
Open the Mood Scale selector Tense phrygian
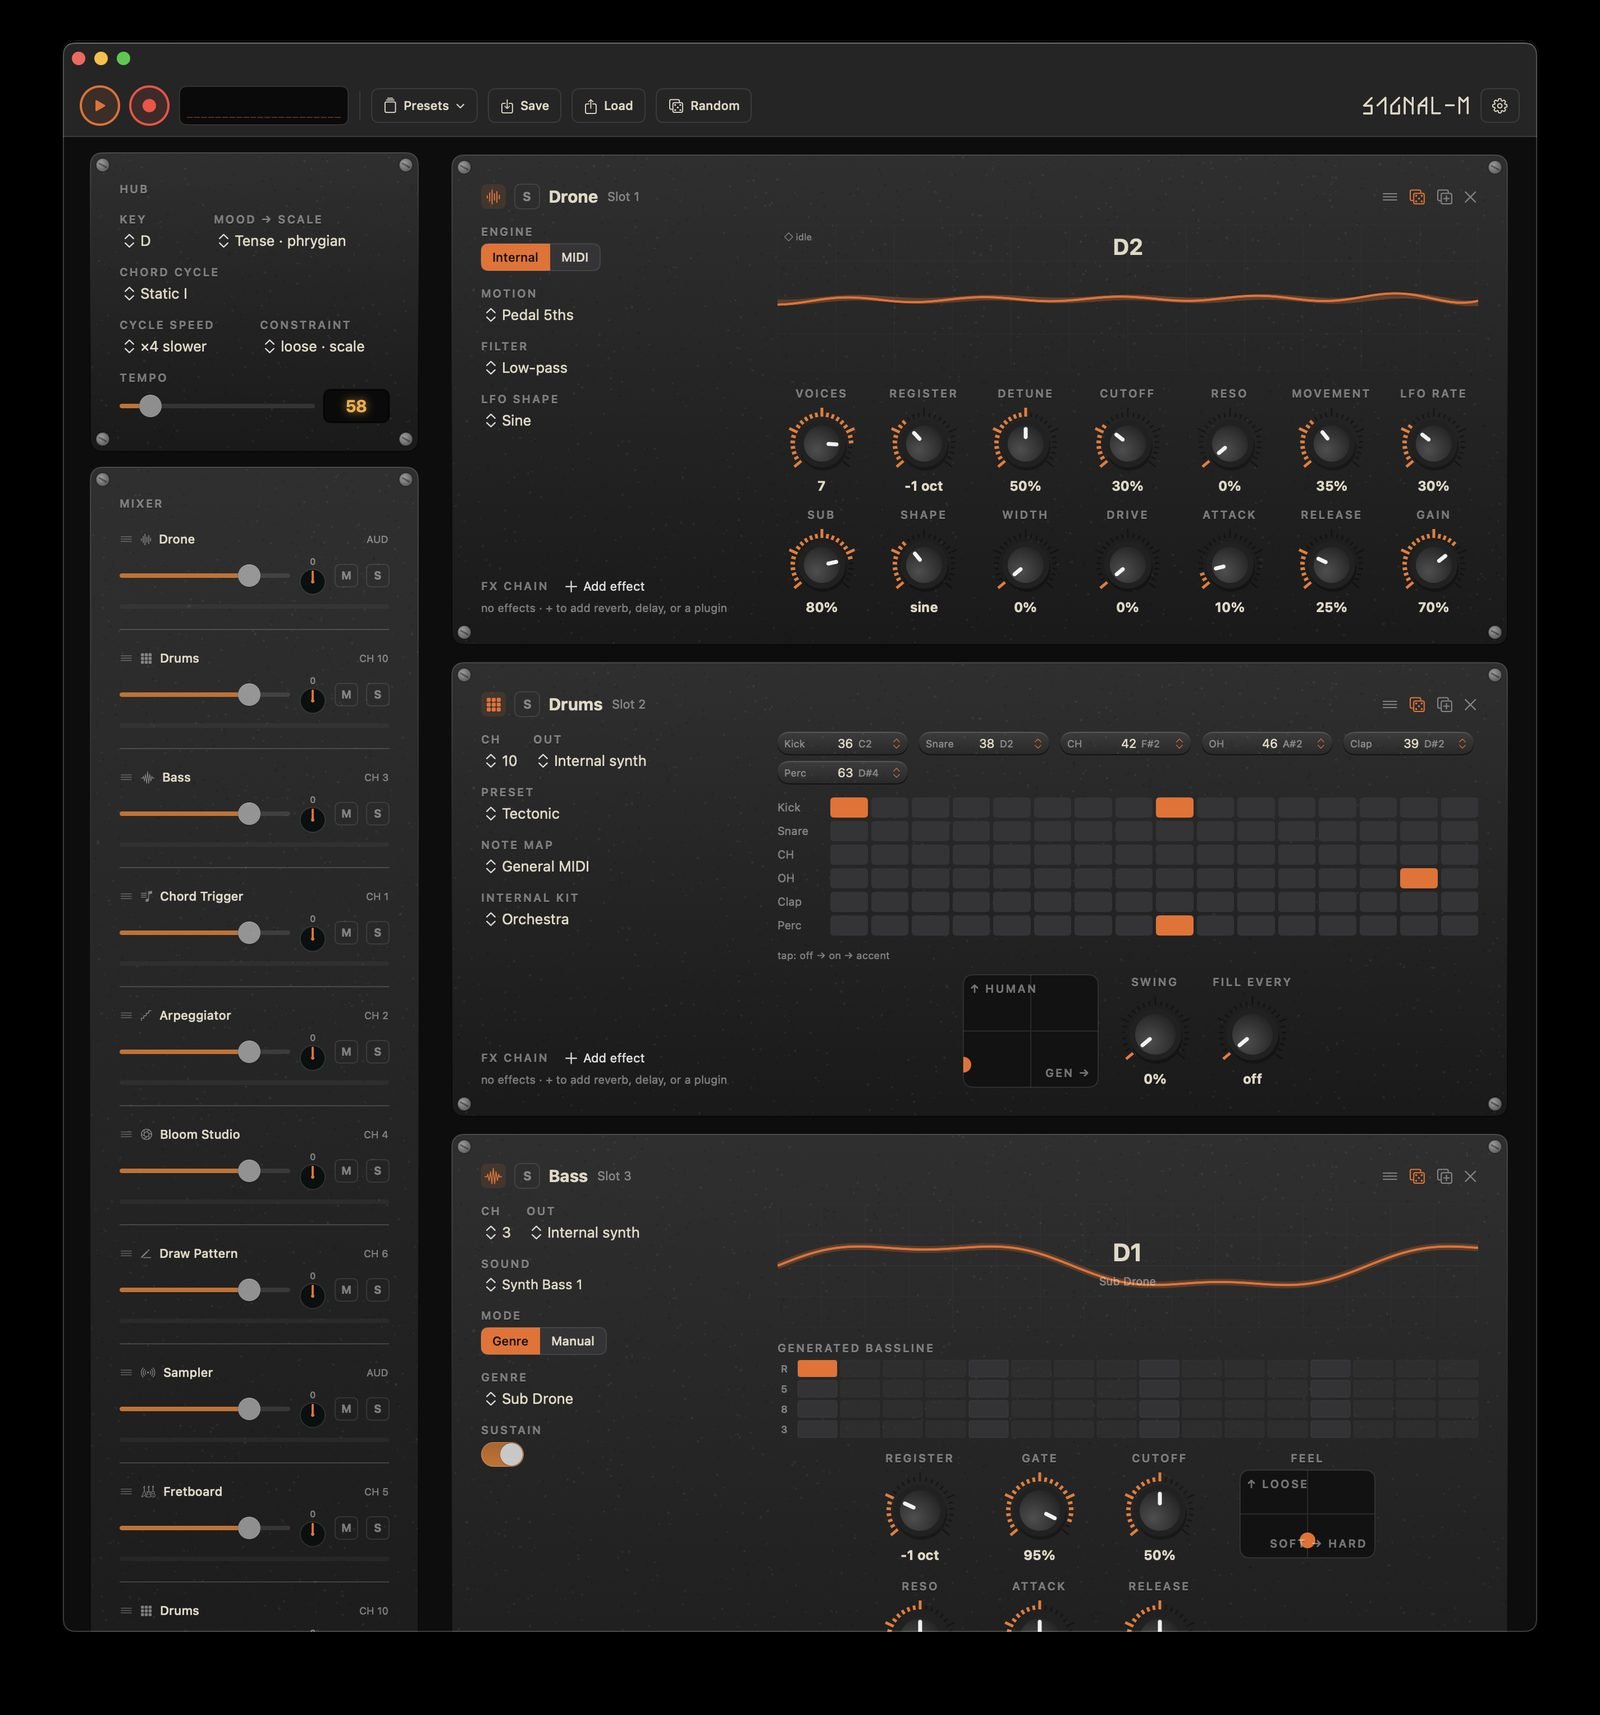click(282, 241)
